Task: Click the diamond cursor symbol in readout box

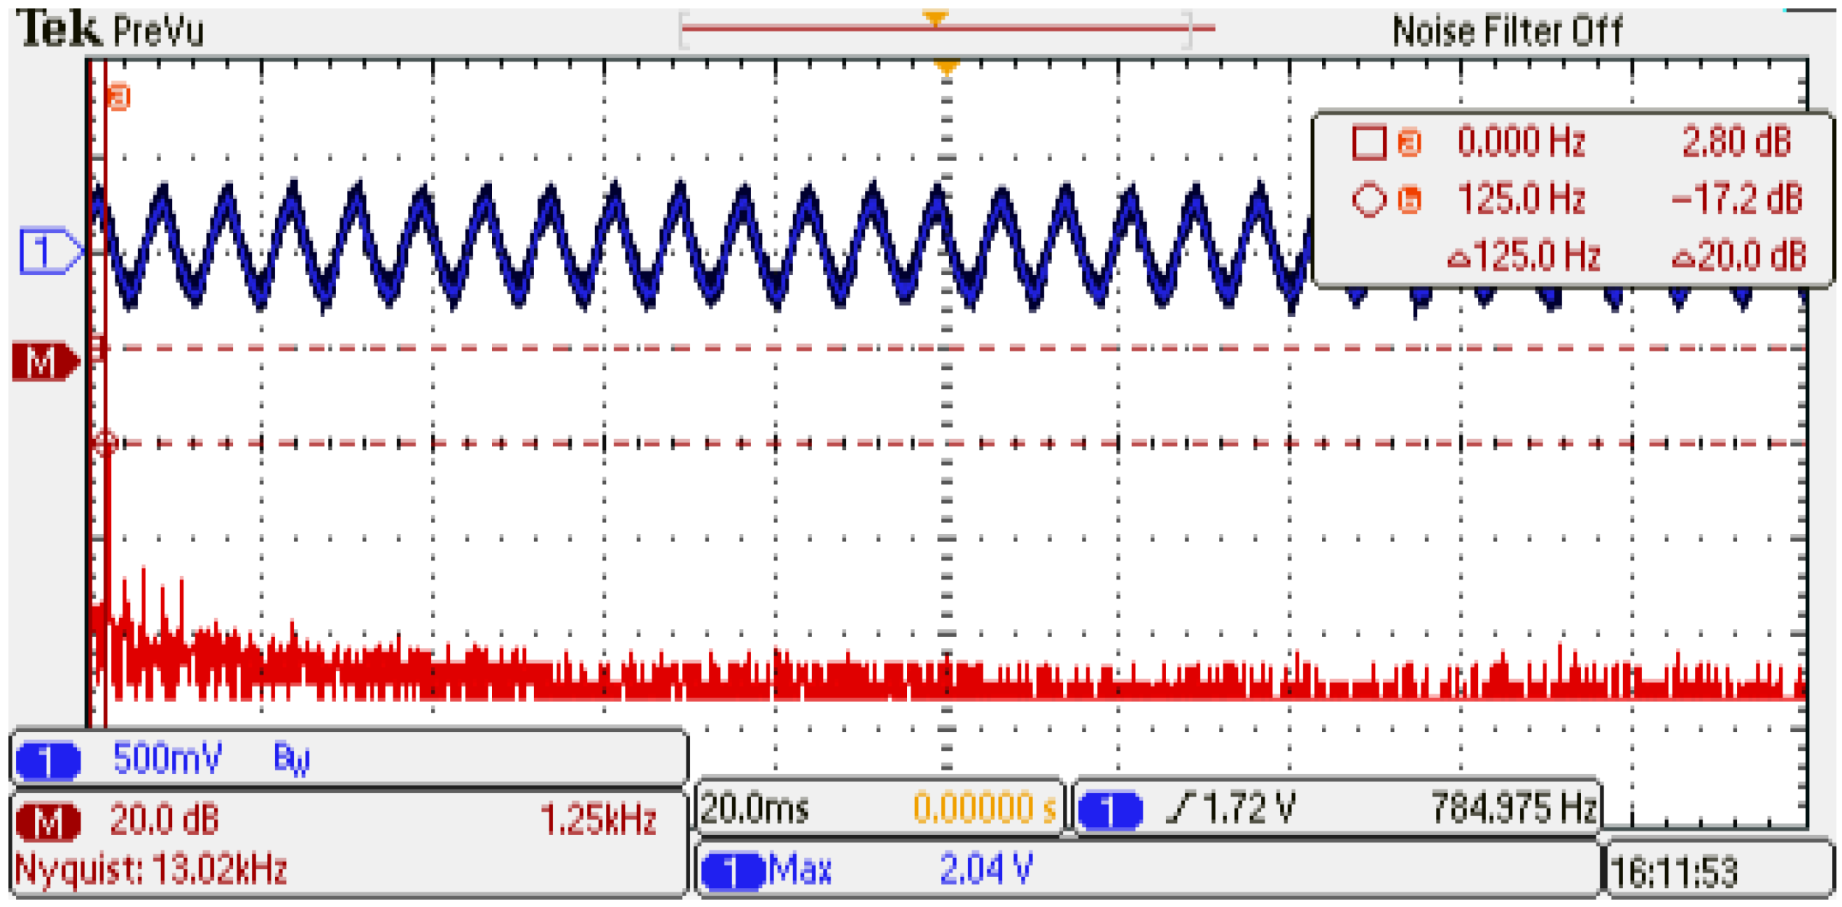Action: [1368, 199]
